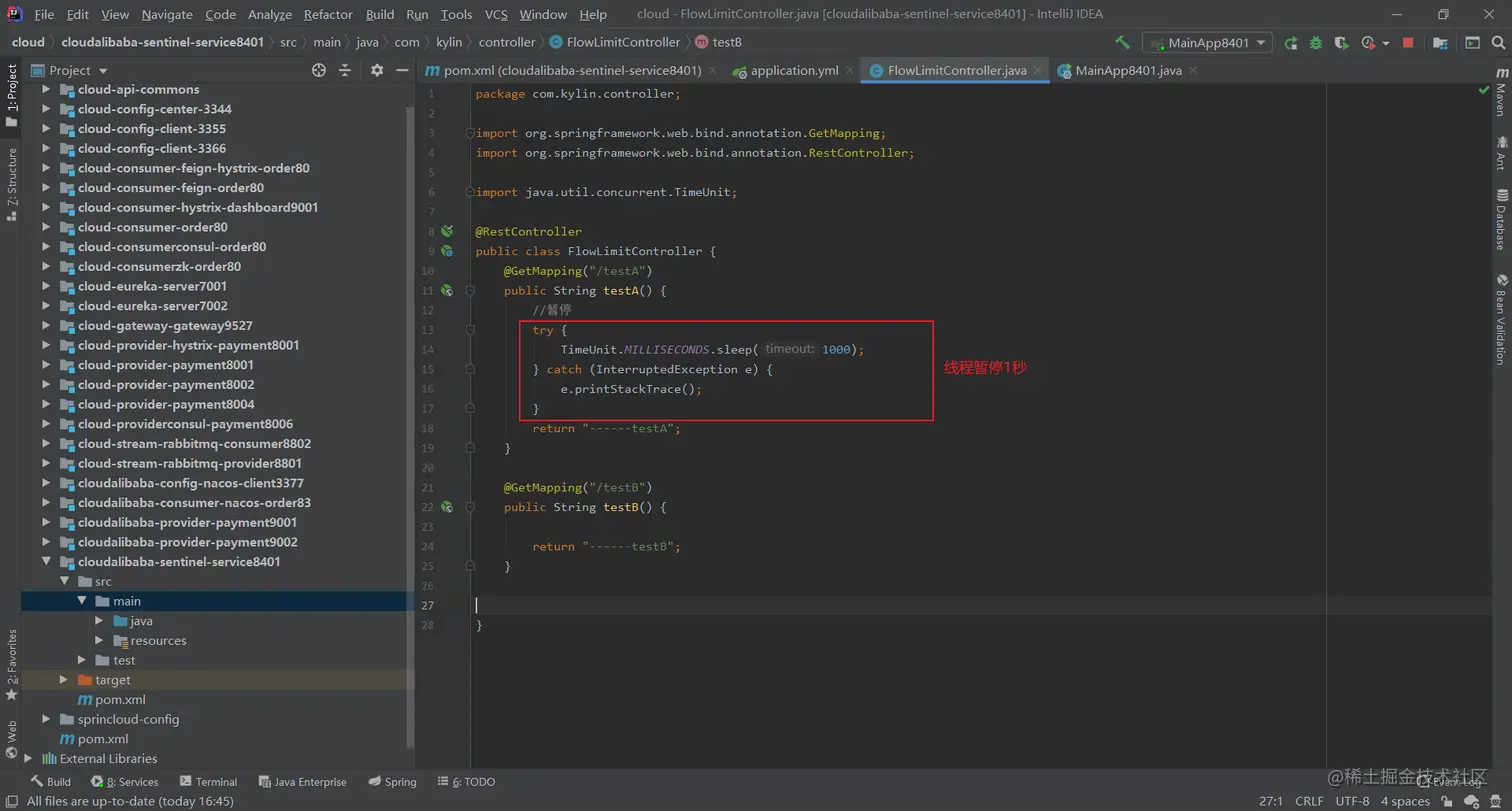Click the locate-in-project target icon in the Project panel

click(x=319, y=70)
